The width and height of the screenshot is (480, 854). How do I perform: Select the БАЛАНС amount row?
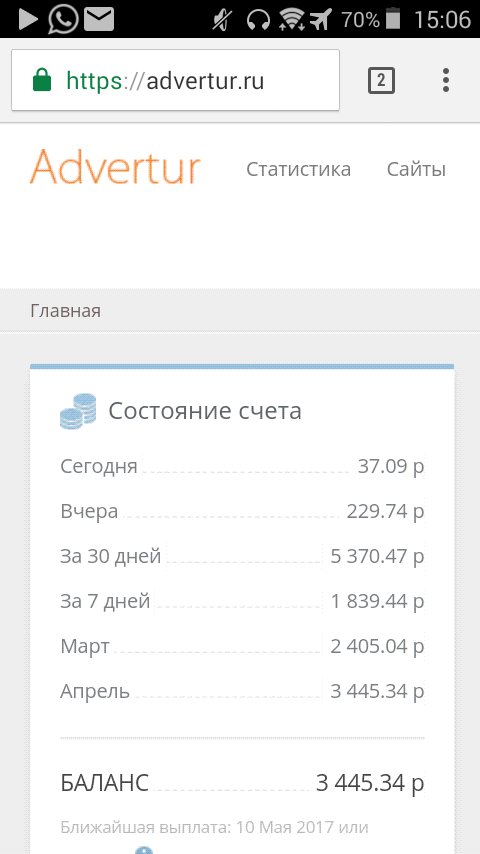tap(242, 783)
